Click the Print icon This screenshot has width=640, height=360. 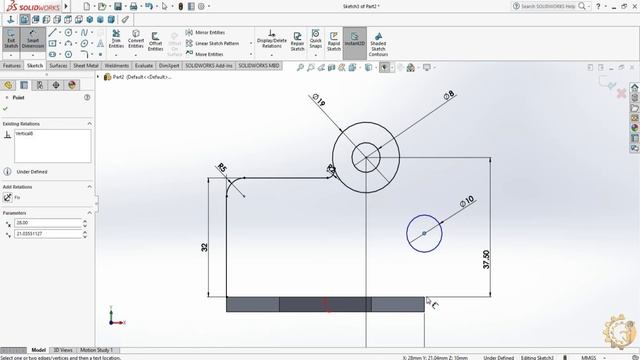(133, 6)
